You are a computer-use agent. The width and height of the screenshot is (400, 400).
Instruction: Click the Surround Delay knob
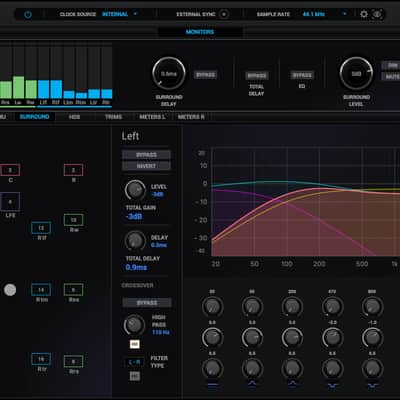pyautogui.click(x=169, y=73)
